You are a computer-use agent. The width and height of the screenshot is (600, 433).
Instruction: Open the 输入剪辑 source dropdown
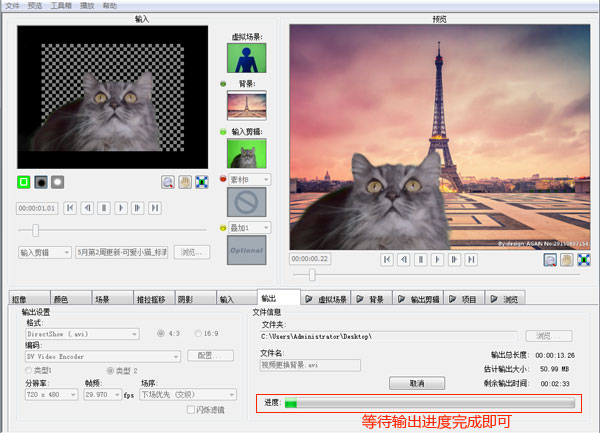click(x=45, y=252)
